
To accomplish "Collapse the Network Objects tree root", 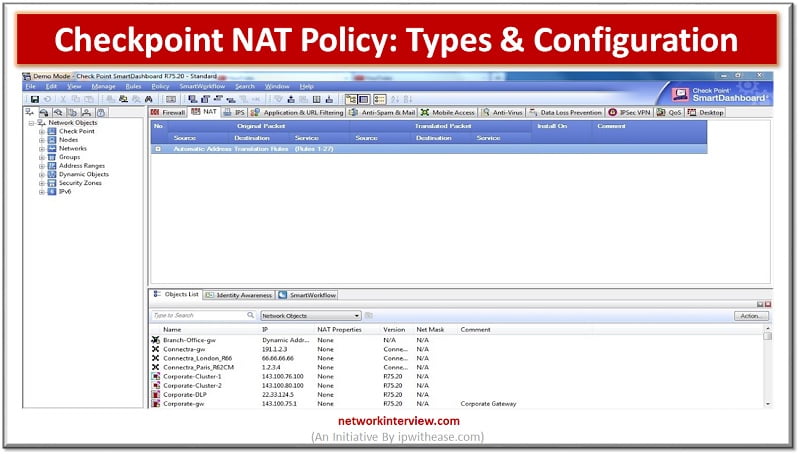I will (31, 123).
